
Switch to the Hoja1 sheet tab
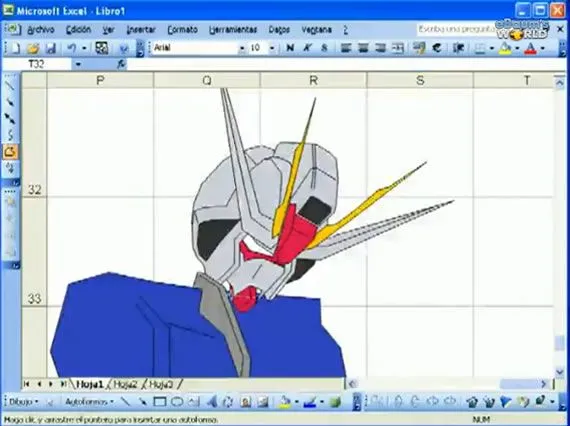point(89,384)
